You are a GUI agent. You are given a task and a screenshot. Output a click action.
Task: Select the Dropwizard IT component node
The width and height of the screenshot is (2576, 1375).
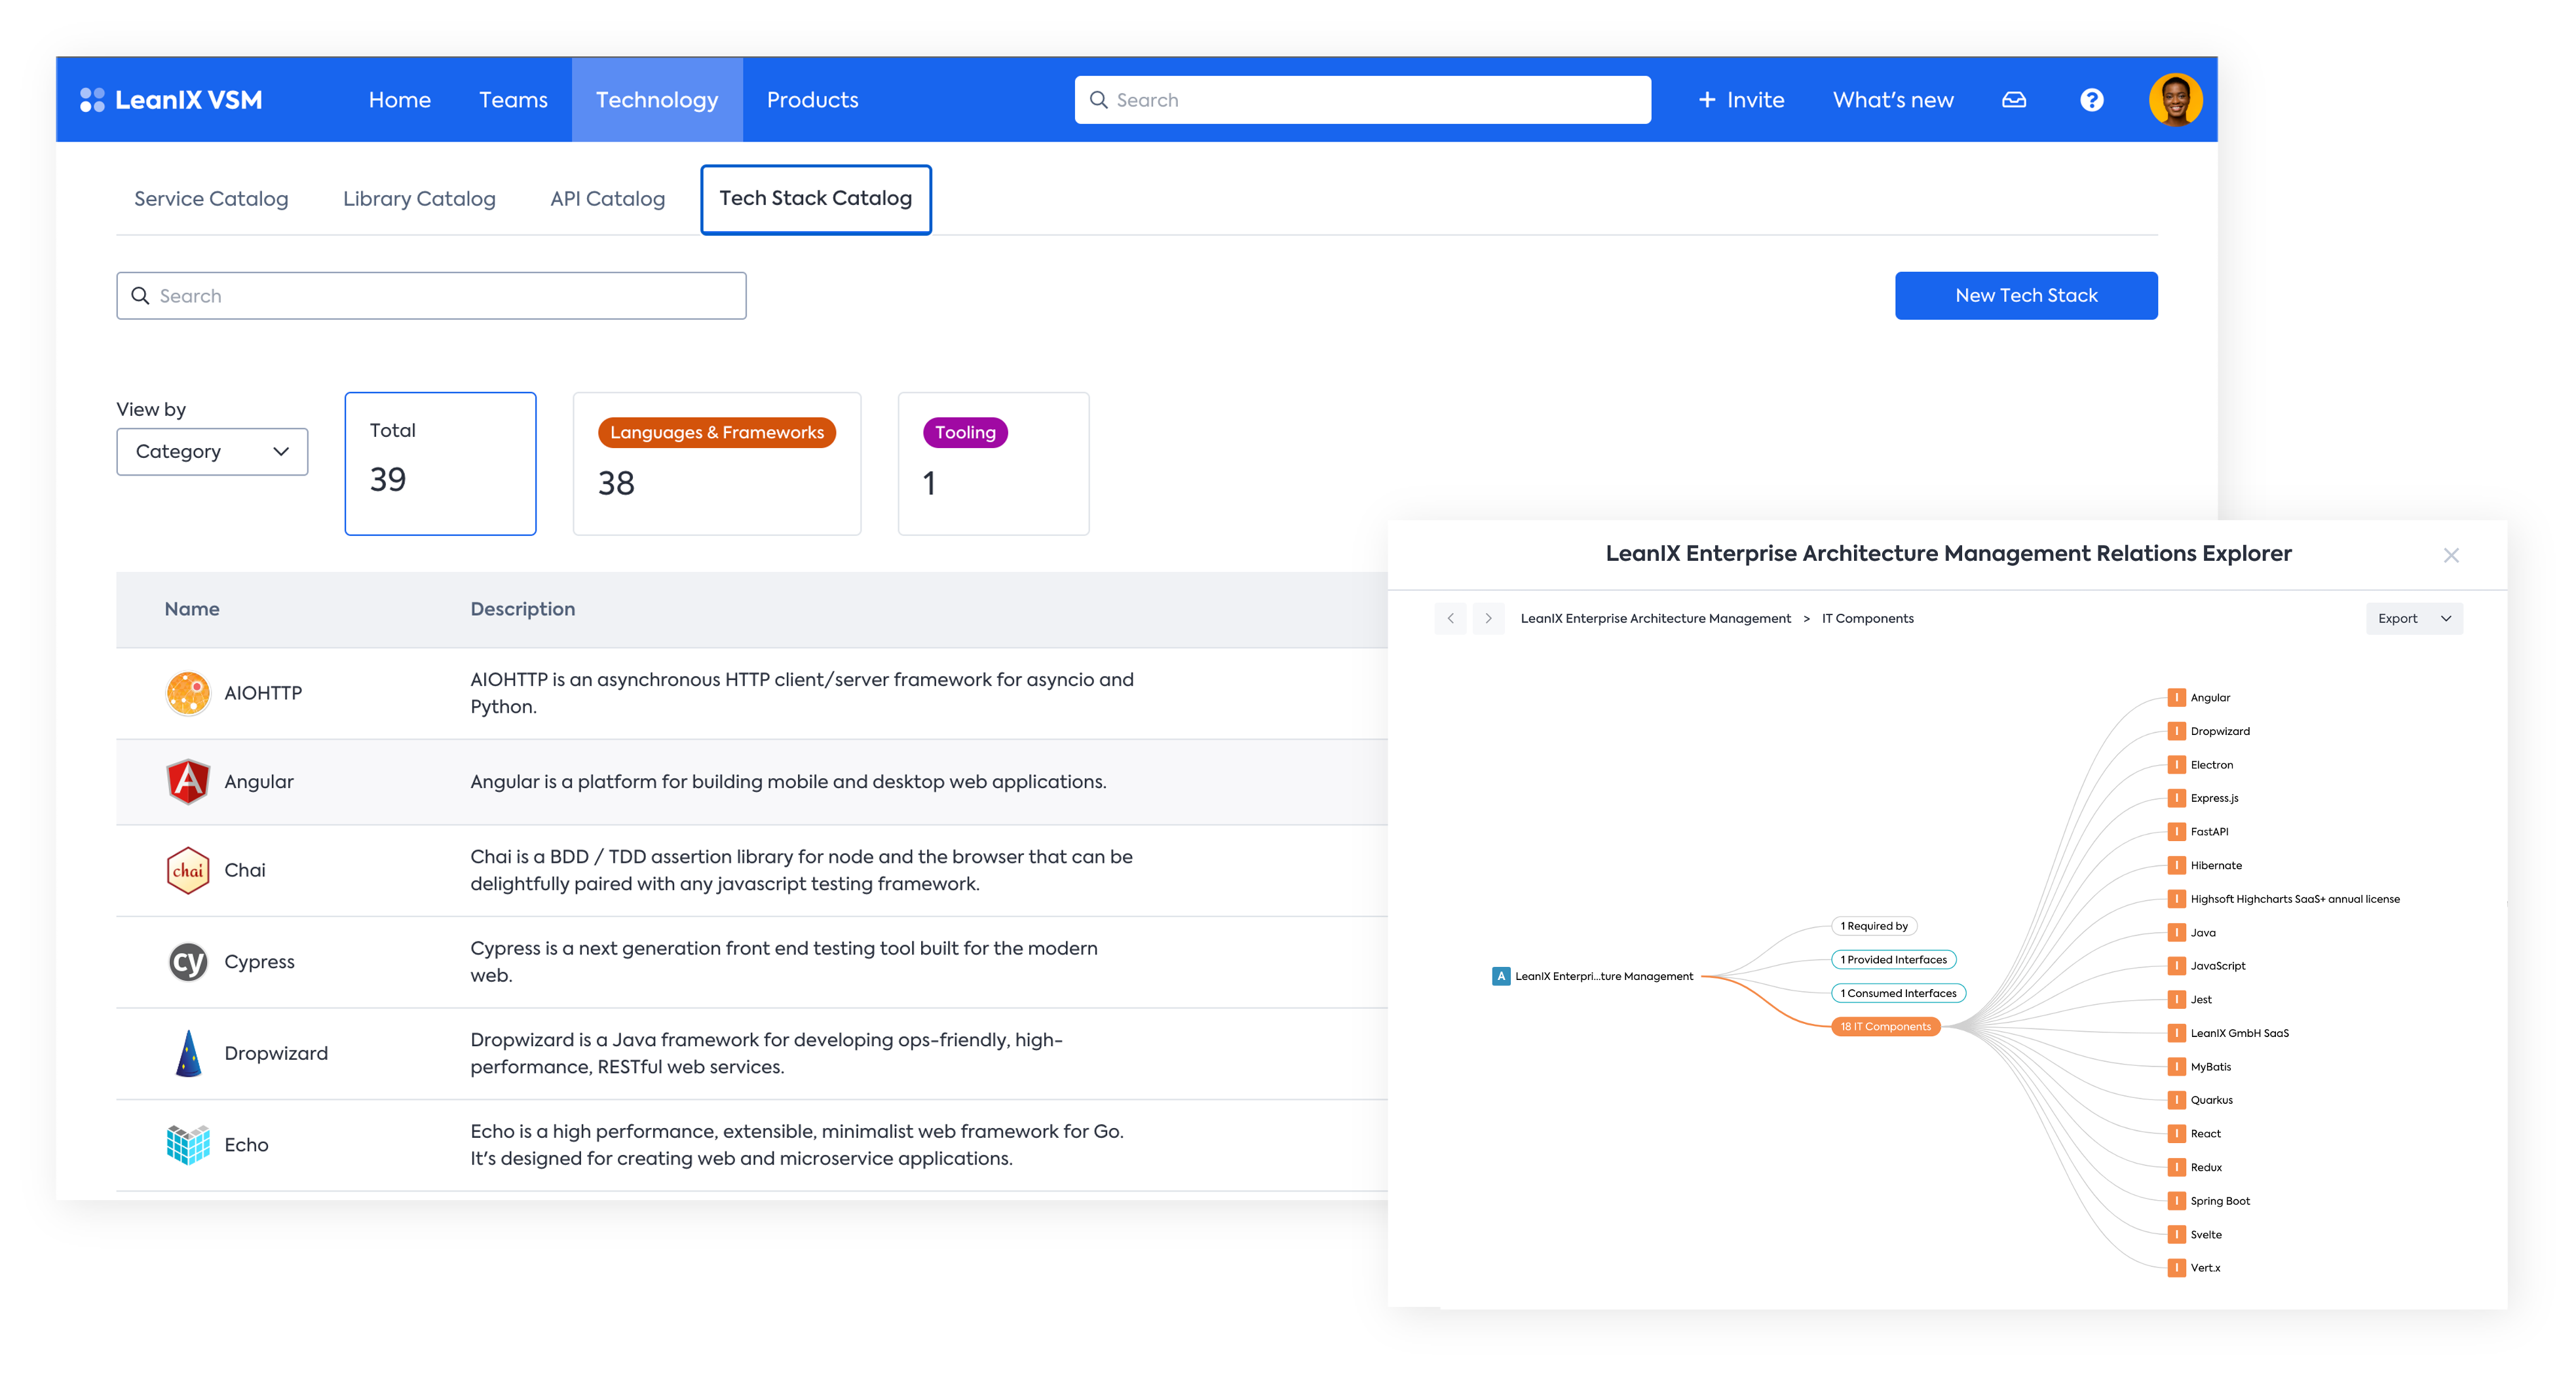pos(2209,731)
